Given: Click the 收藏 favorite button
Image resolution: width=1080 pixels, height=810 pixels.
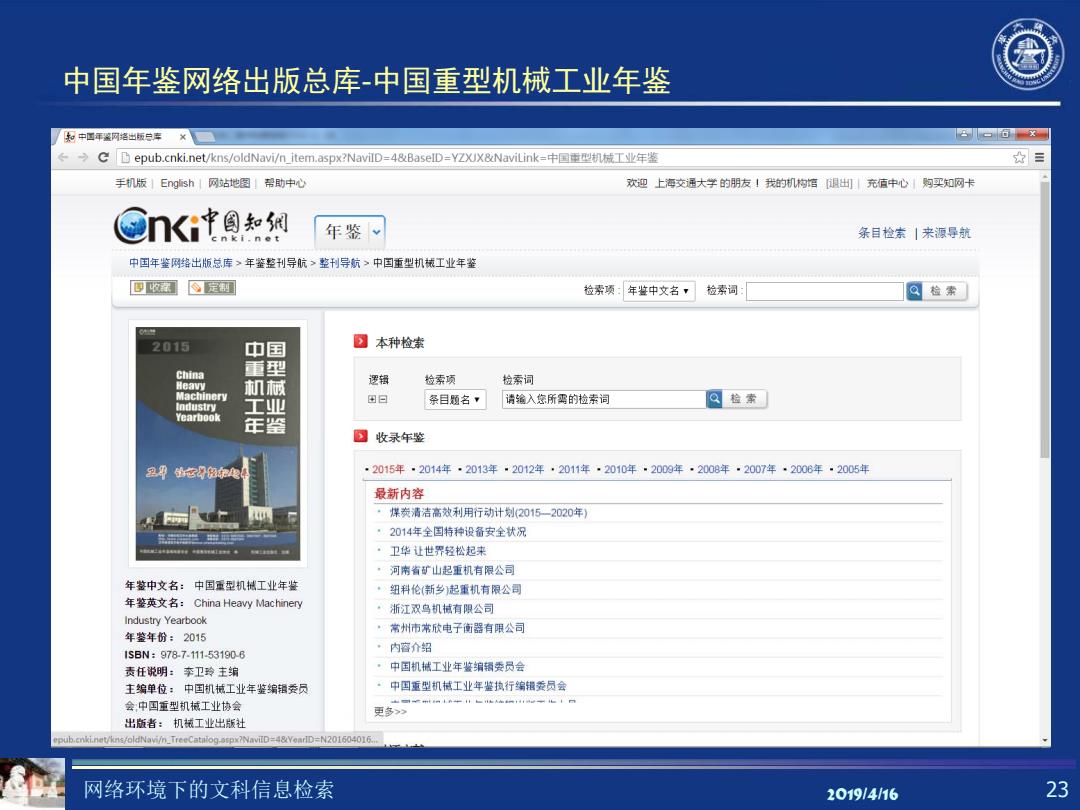Looking at the screenshot, I should (154, 287).
